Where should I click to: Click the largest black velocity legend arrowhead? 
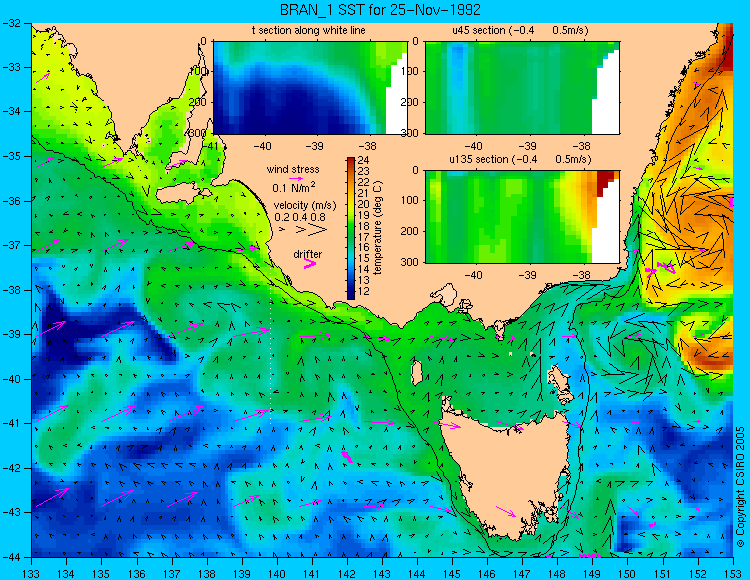click(317, 230)
